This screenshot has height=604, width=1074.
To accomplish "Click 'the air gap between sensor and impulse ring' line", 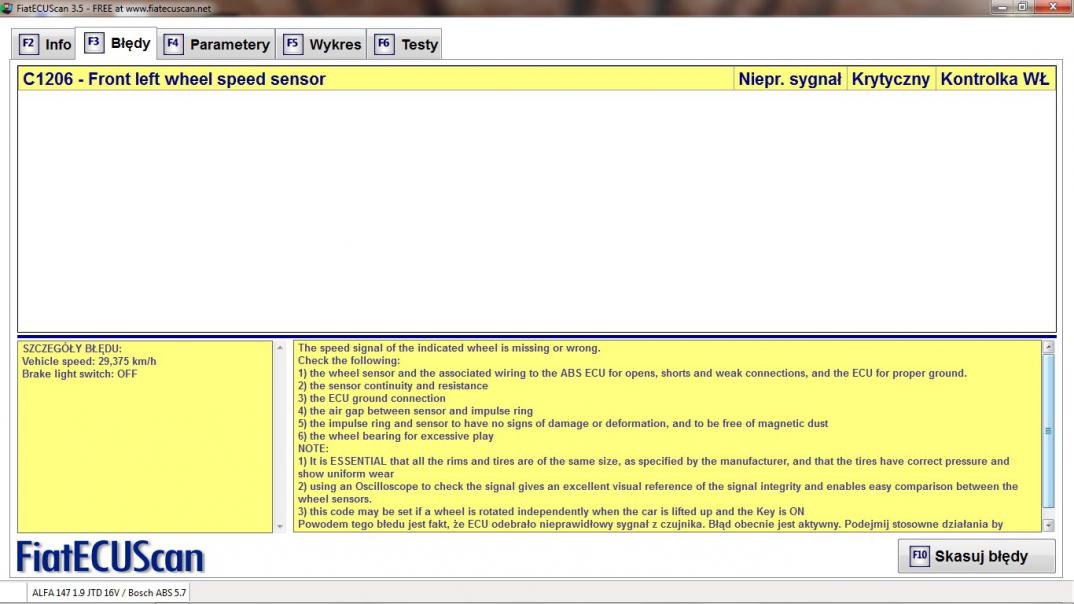I will pos(415,411).
